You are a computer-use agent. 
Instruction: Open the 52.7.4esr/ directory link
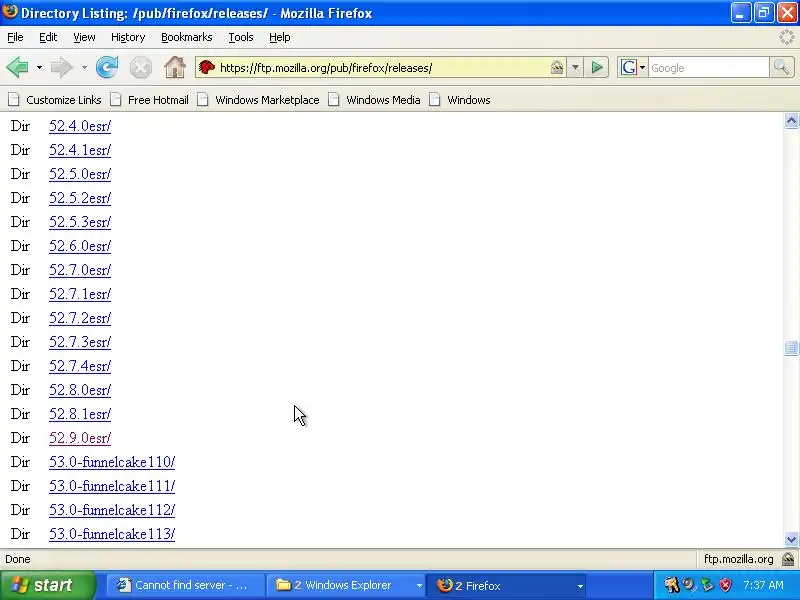point(80,366)
